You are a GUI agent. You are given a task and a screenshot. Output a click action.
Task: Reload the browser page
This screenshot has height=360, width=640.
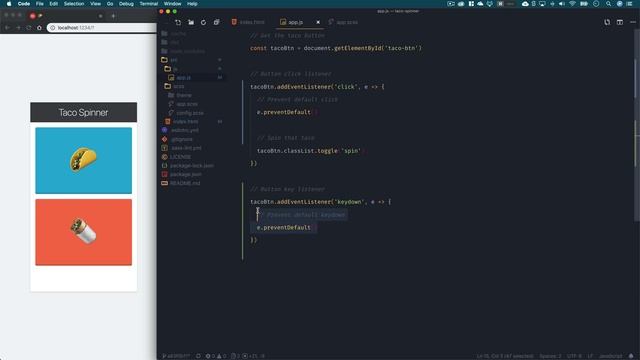click(x=29, y=28)
